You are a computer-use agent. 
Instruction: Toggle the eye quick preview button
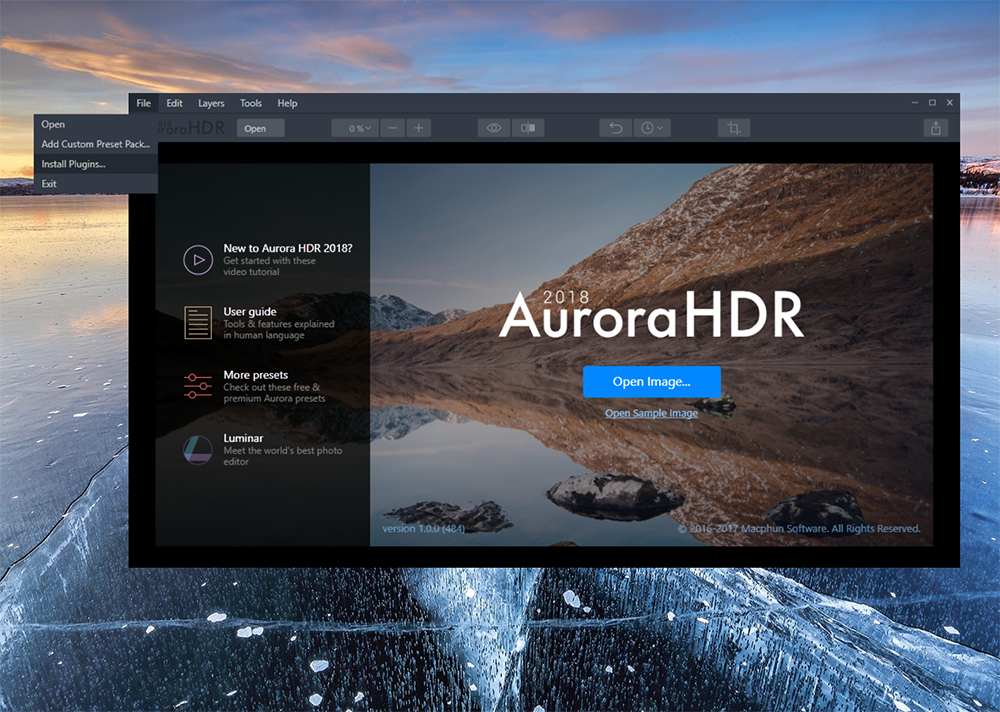click(494, 128)
